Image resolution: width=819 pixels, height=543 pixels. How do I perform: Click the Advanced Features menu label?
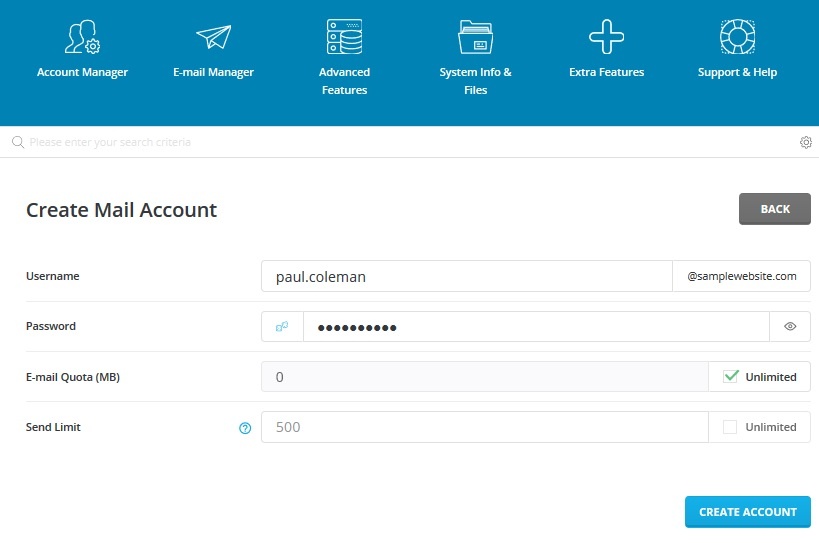tap(344, 81)
